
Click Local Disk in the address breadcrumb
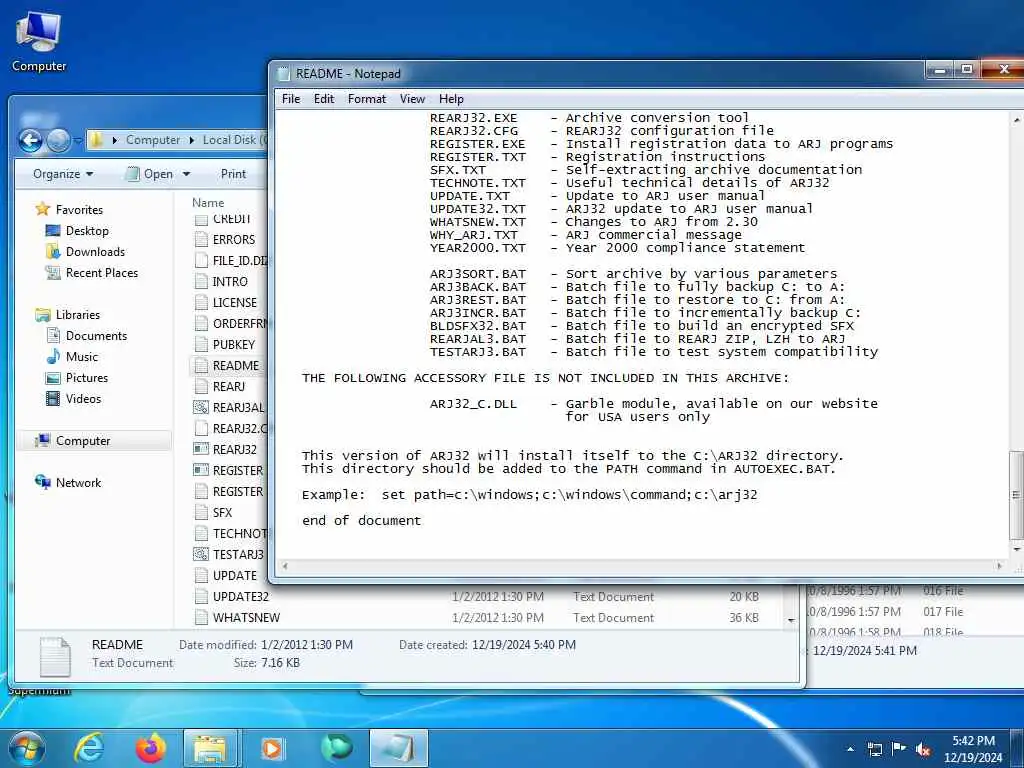pyautogui.click(x=234, y=140)
